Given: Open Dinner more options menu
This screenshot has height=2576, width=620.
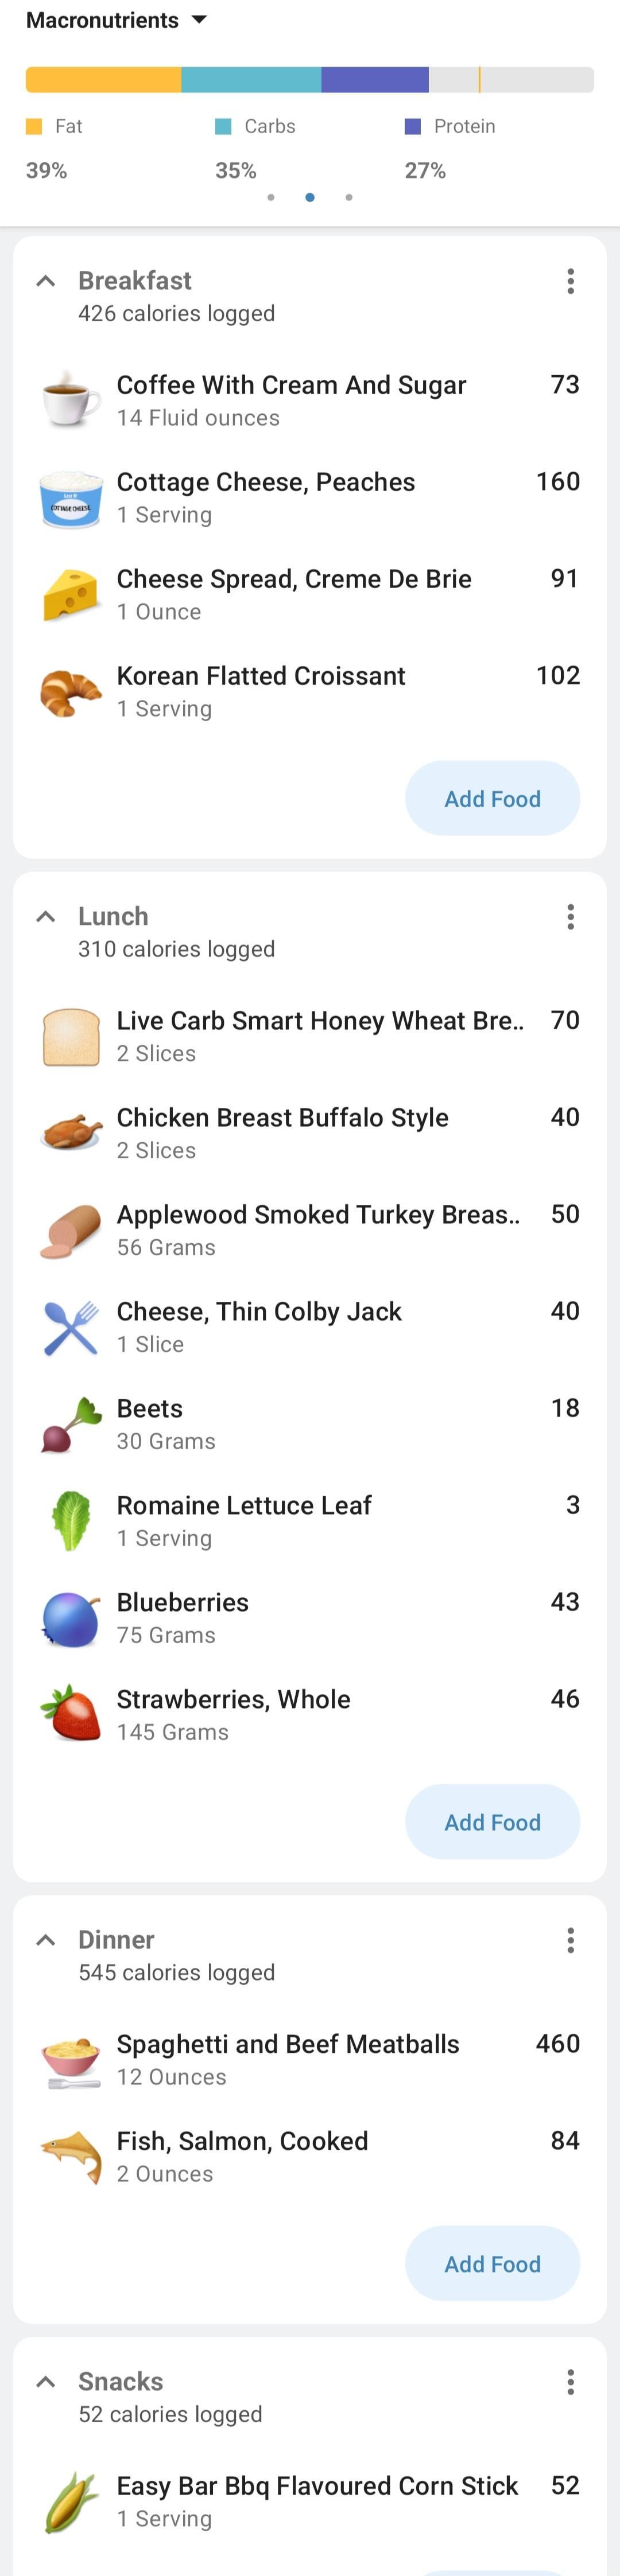Looking at the screenshot, I should (570, 1940).
